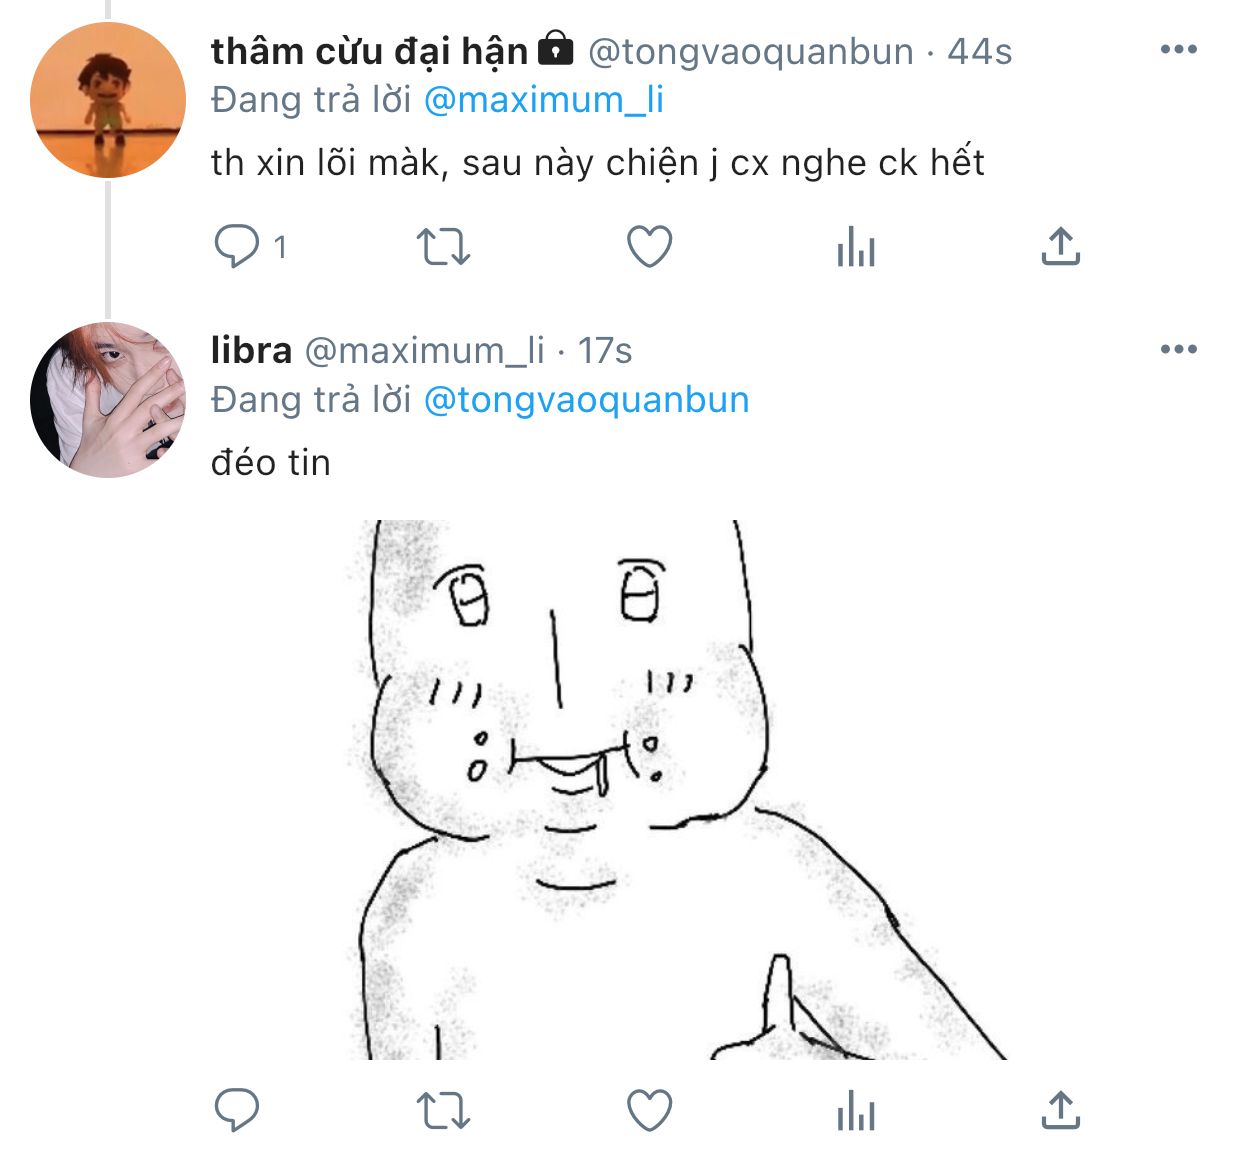1242x1149 pixels.
Task: Open more options for libra's tweet
Action: [1179, 349]
